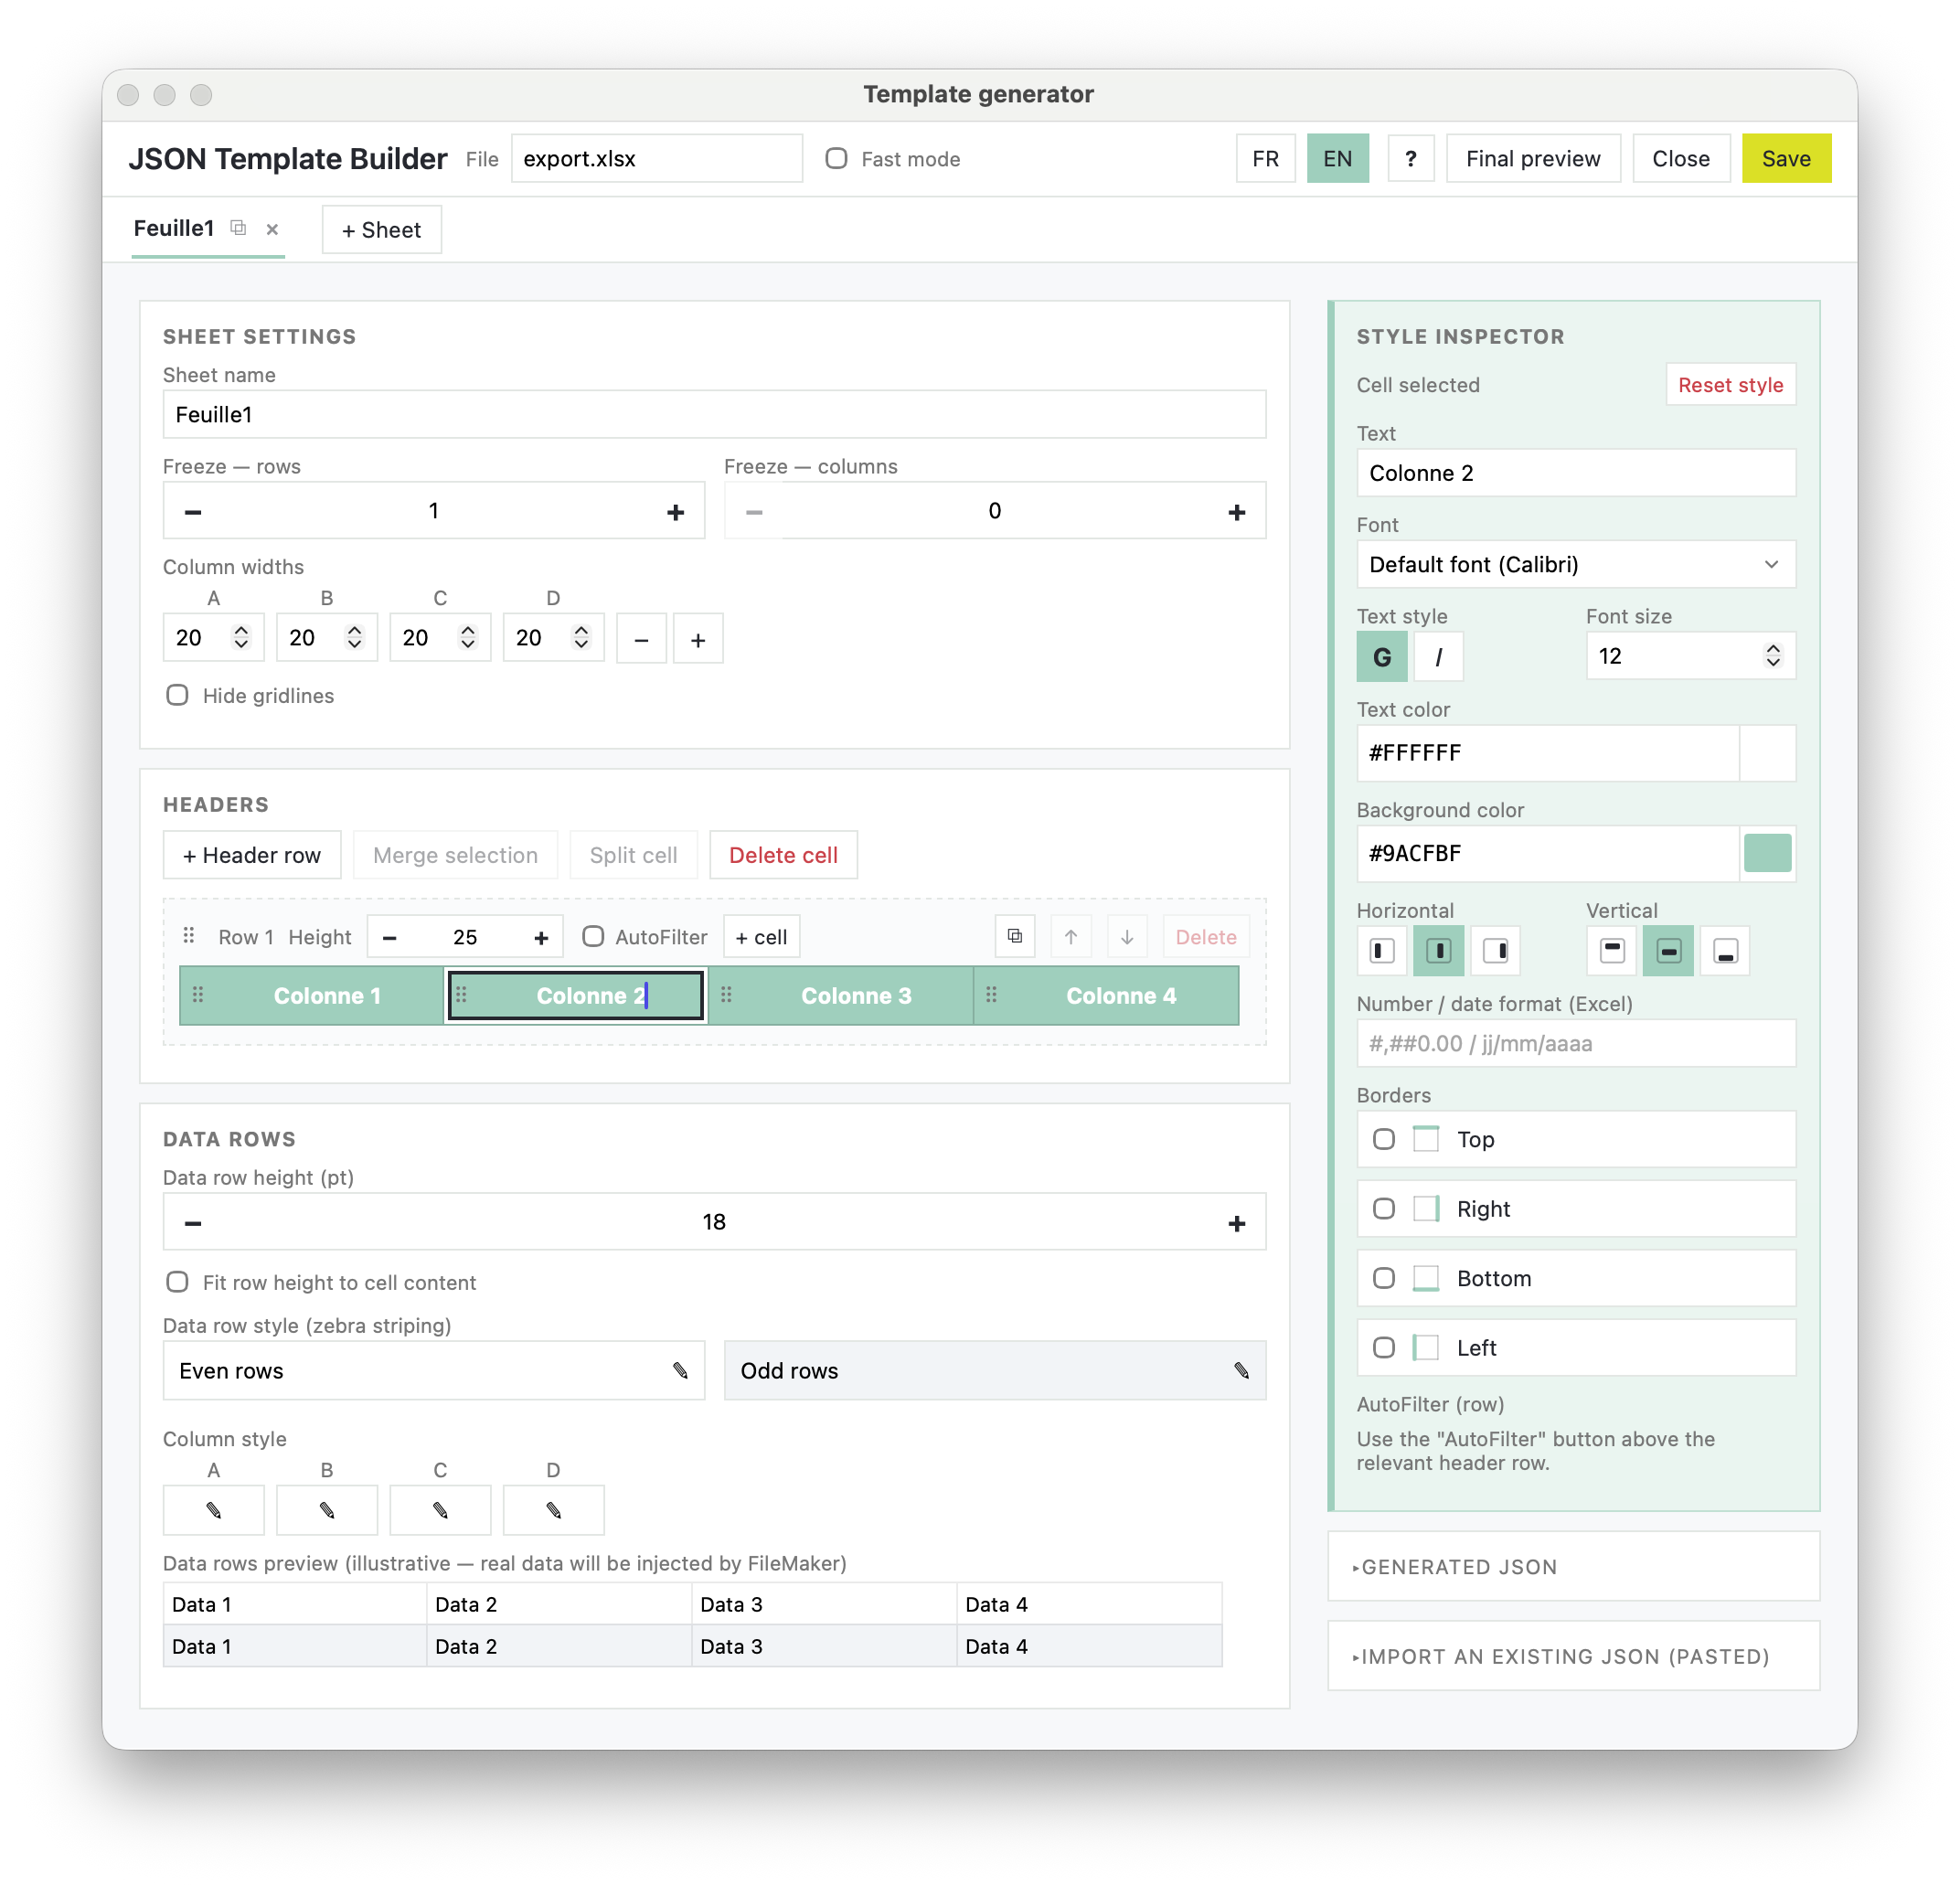The width and height of the screenshot is (1960, 1885).
Task: Set vertical alignment to top
Action: click(1612, 950)
